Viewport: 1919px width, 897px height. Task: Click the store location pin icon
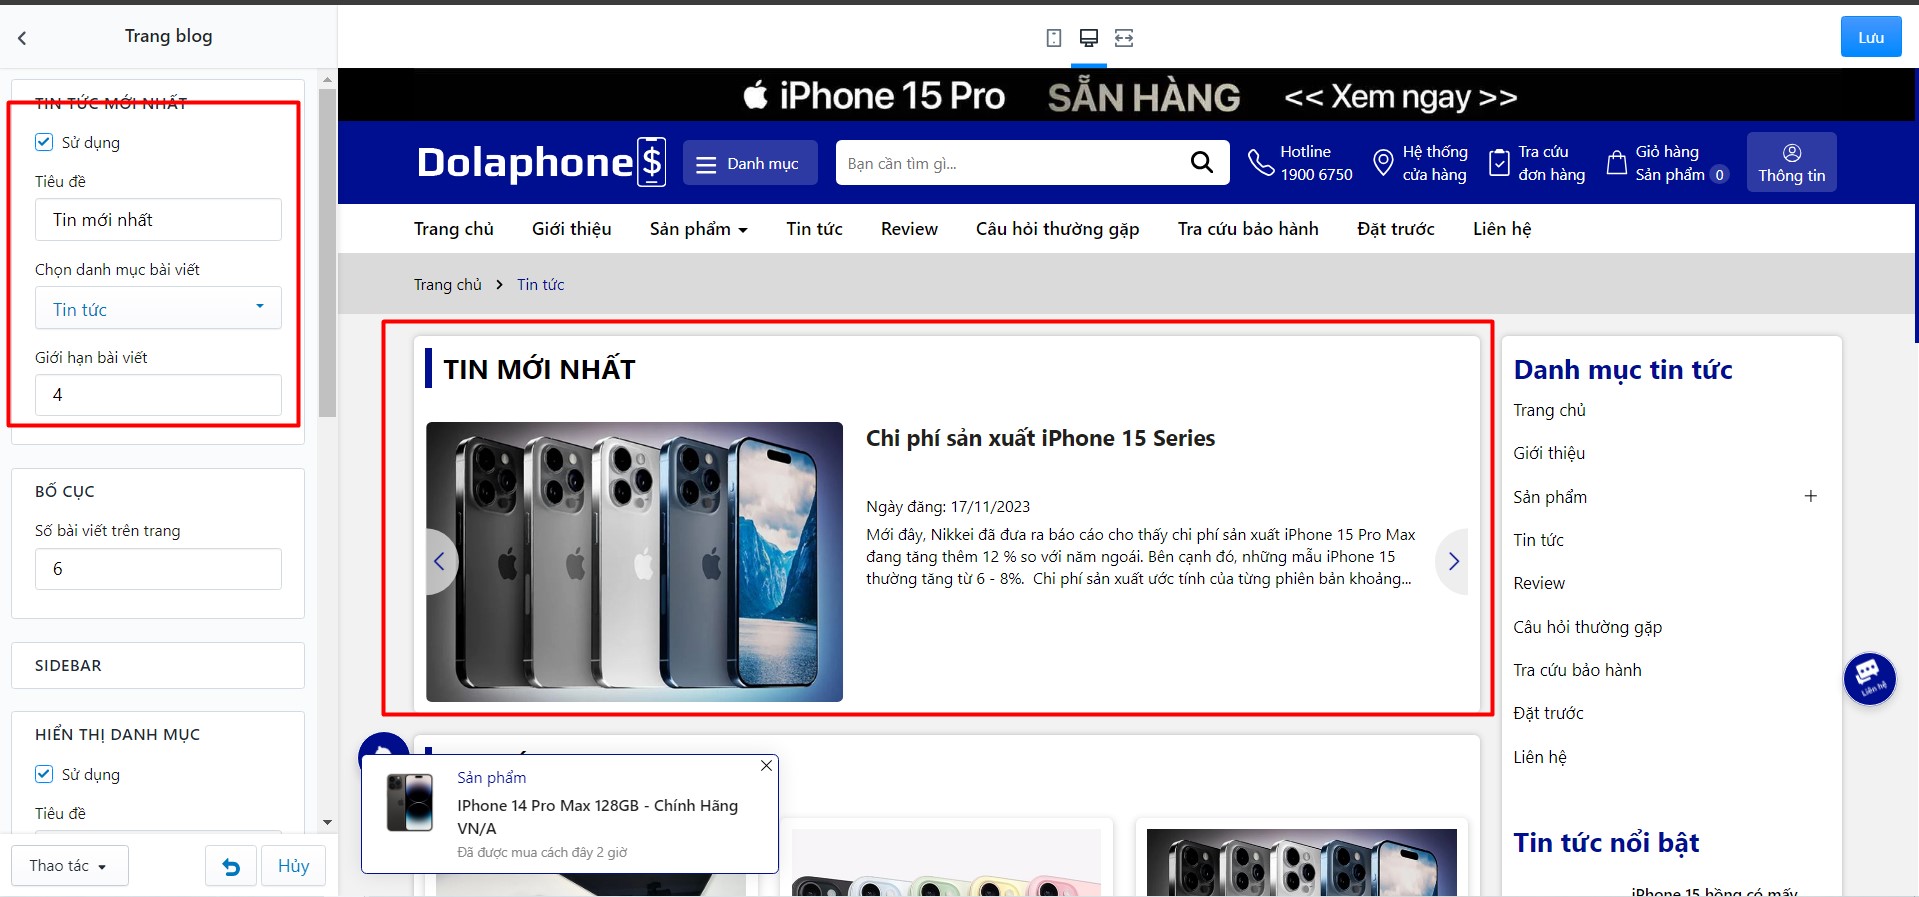point(1383,162)
